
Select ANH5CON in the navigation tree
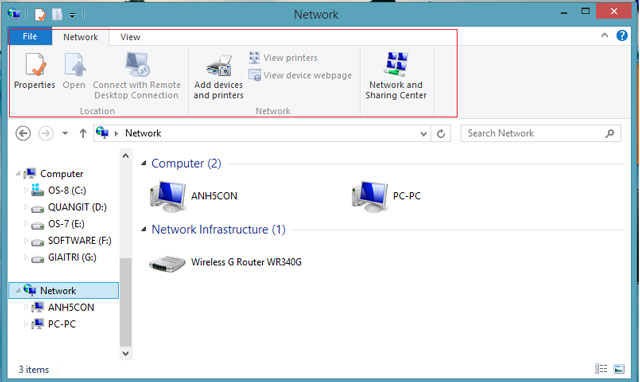pyautogui.click(x=63, y=307)
